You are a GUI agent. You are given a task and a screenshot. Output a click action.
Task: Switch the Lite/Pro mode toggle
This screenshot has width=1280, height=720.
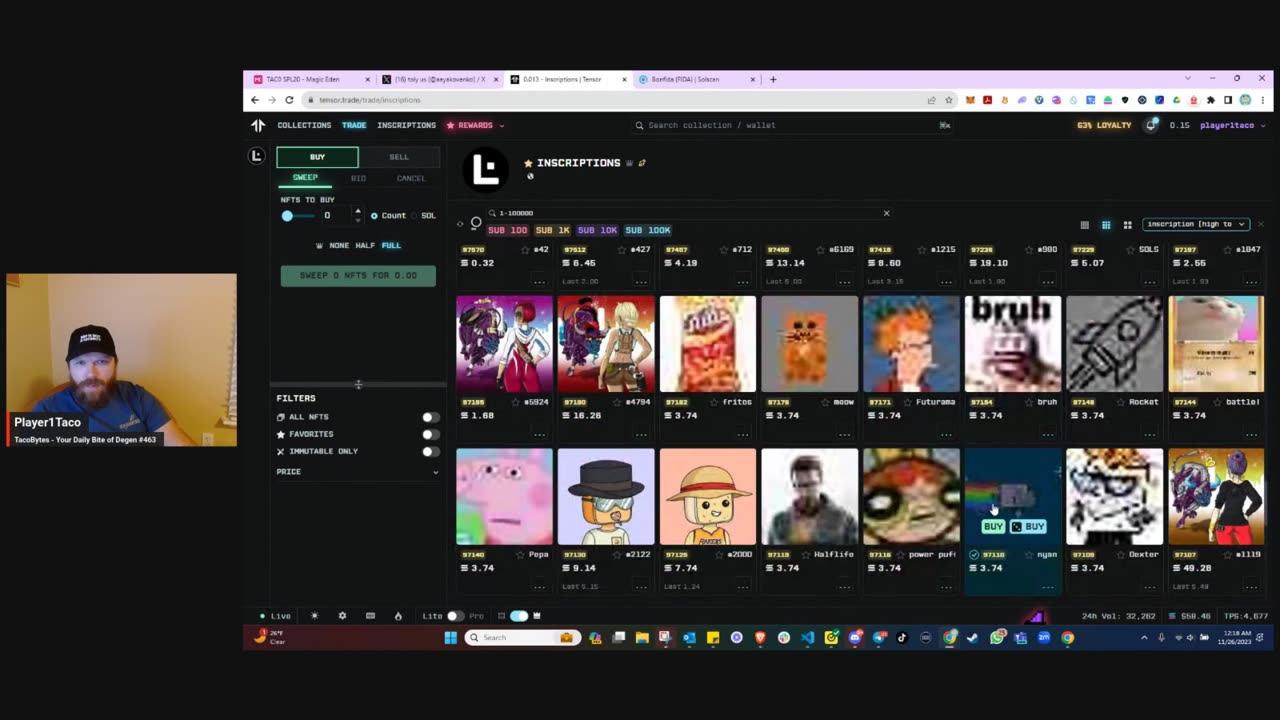pos(455,616)
